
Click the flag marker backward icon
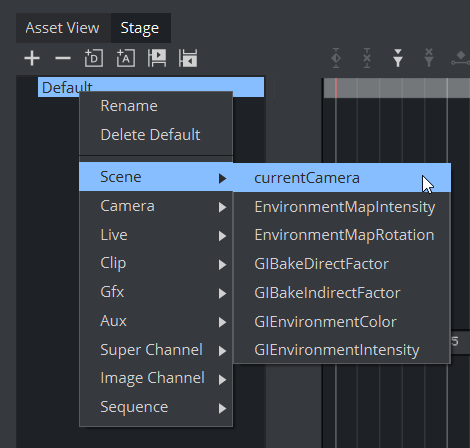[188, 58]
